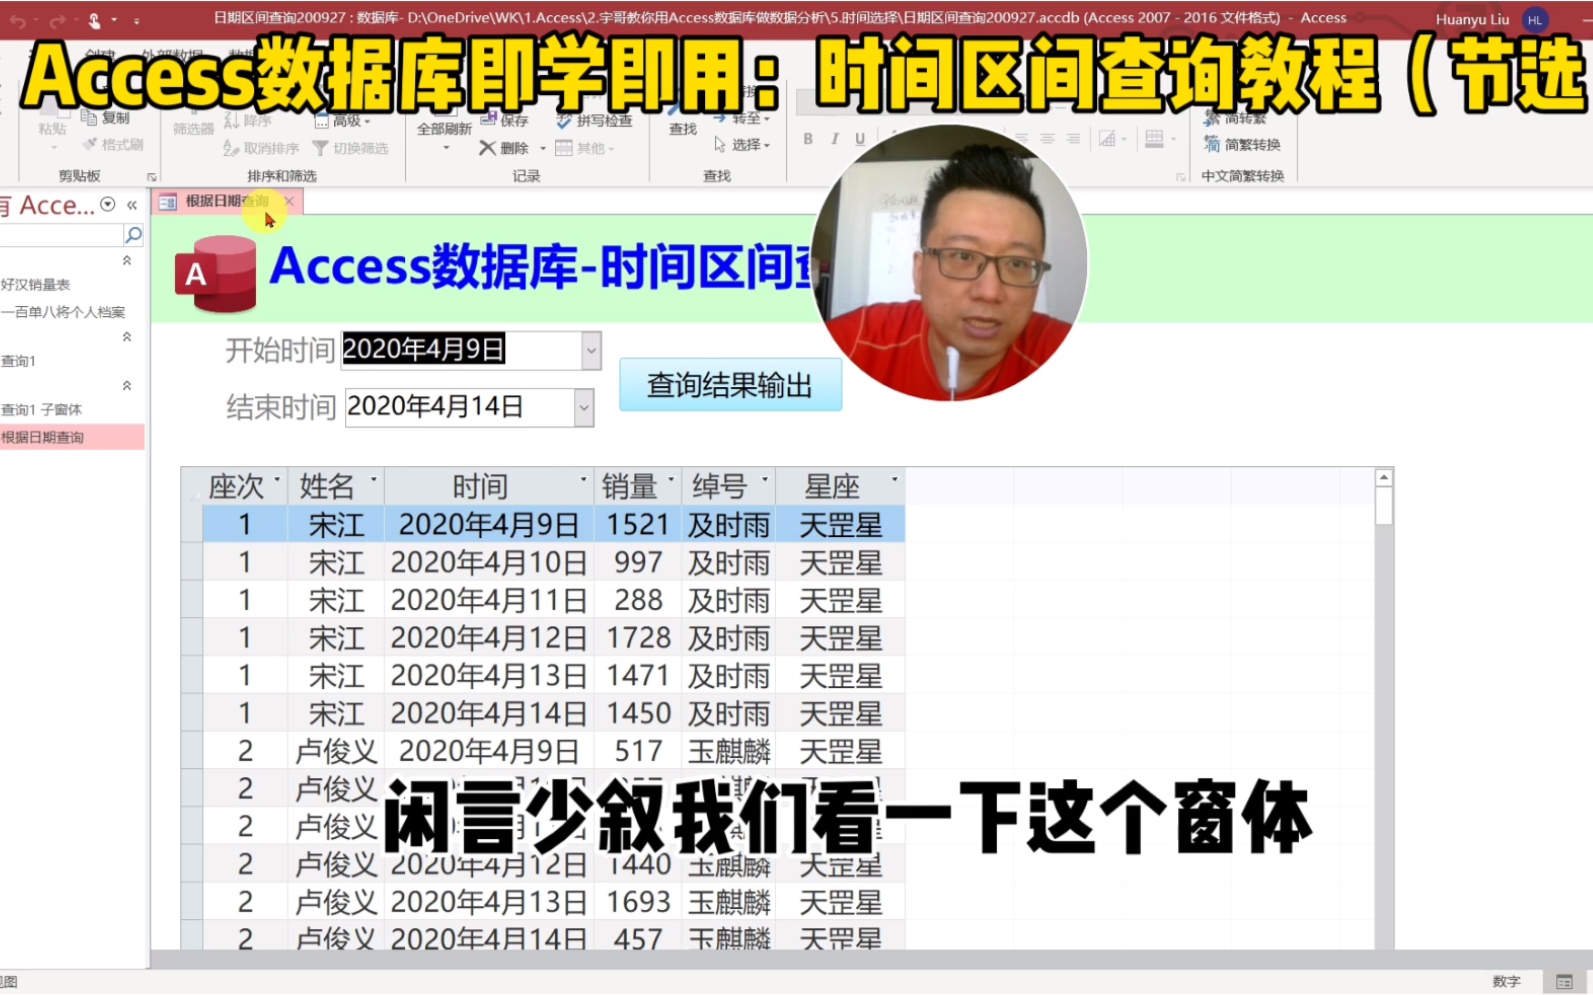Image resolution: width=1593 pixels, height=995 pixels.
Task: Click the Format Painter (格式刷) icon
Action: tap(90, 145)
